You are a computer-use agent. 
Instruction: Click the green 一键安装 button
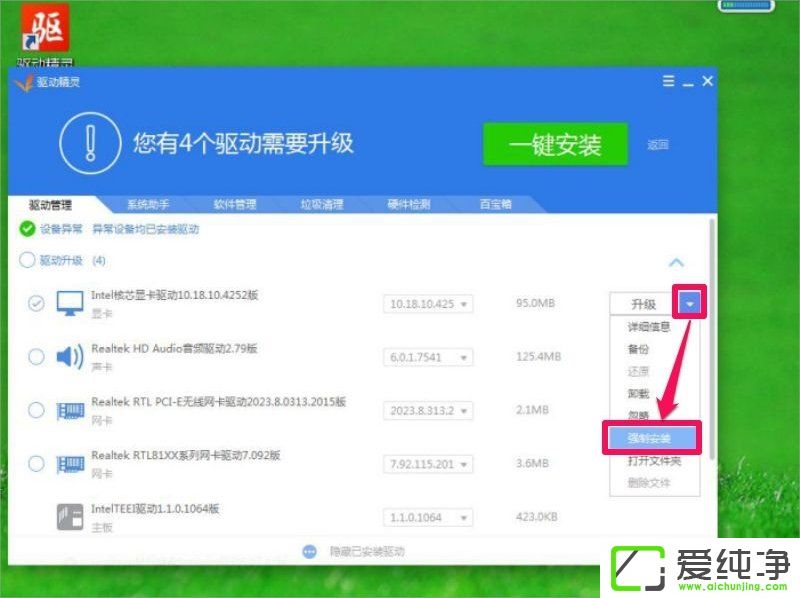tap(556, 144)
